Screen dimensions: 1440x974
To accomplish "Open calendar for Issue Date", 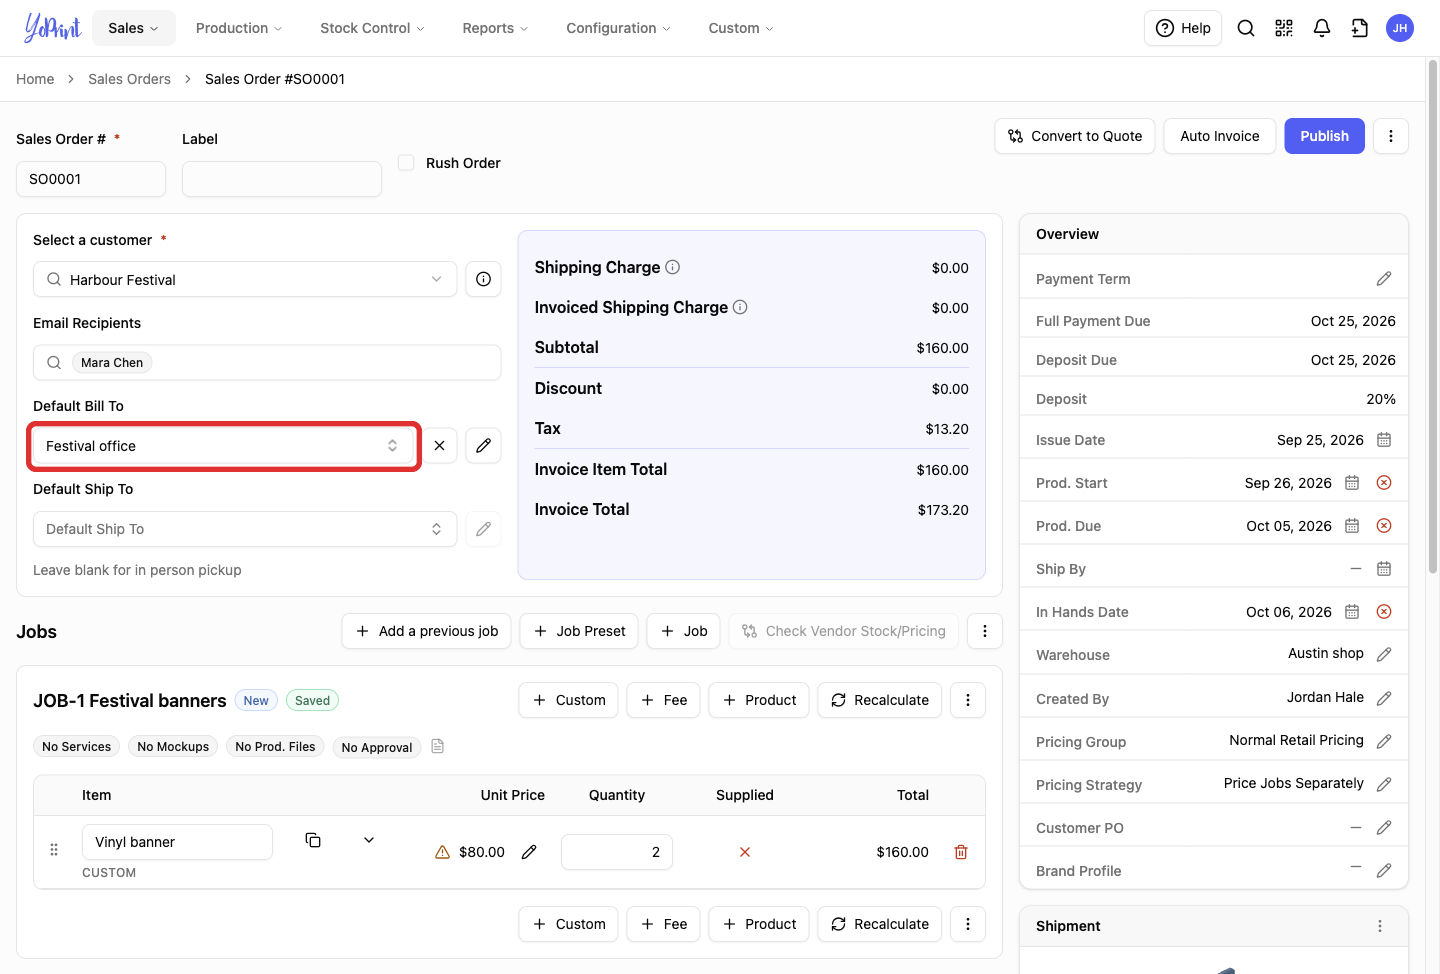I will click(x=1384, y=440).
